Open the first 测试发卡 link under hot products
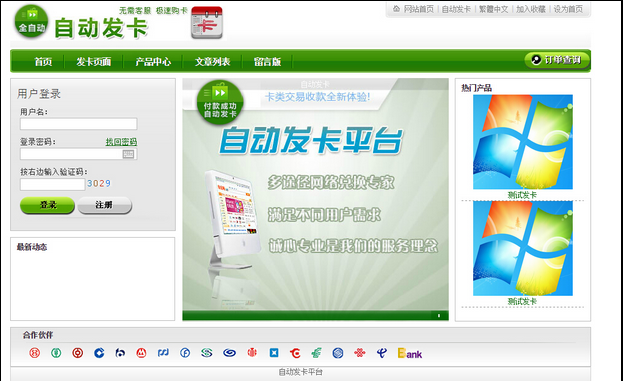623x381 pixels. (522, 195)
